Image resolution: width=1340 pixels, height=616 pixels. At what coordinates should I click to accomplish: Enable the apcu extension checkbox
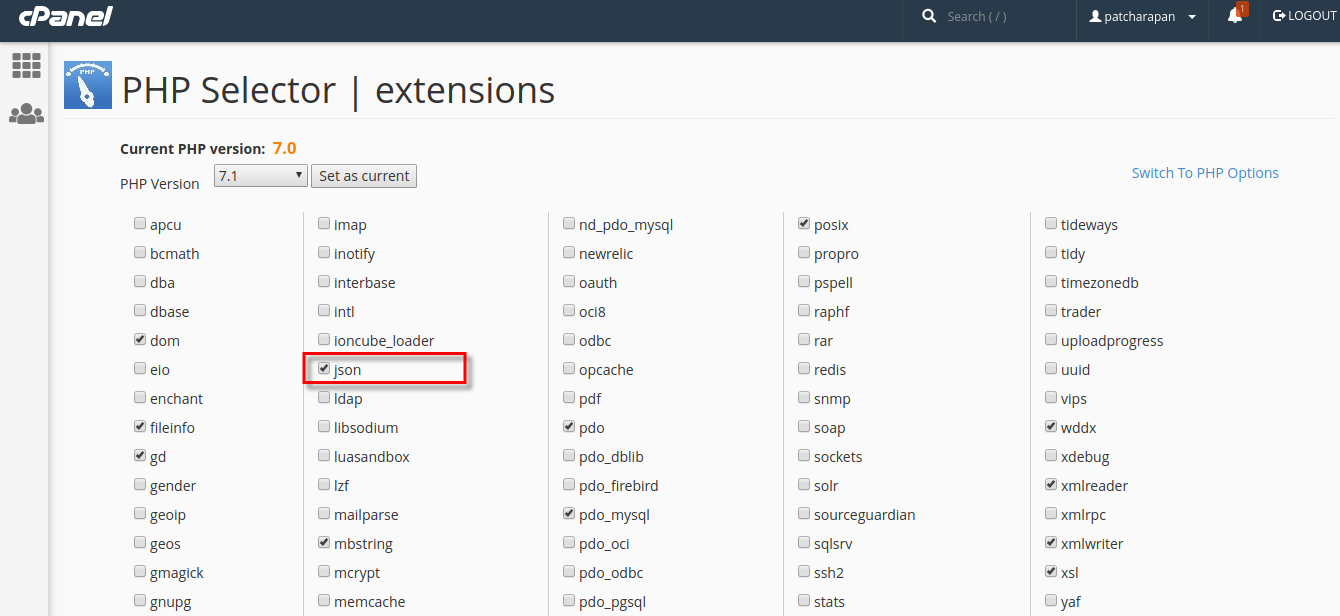coord(140,224)
